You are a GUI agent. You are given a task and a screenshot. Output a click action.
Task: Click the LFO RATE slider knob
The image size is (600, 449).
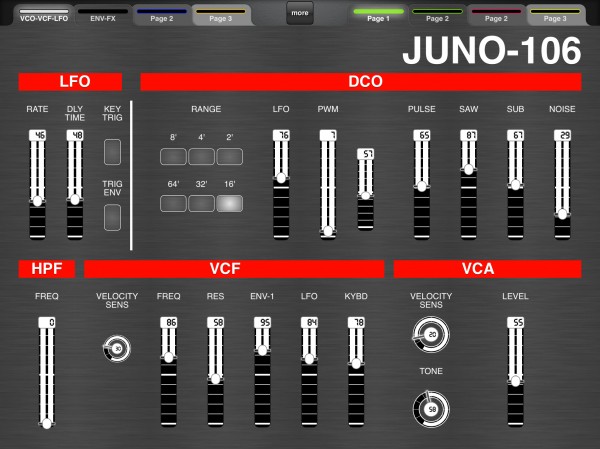coord(38,201)
